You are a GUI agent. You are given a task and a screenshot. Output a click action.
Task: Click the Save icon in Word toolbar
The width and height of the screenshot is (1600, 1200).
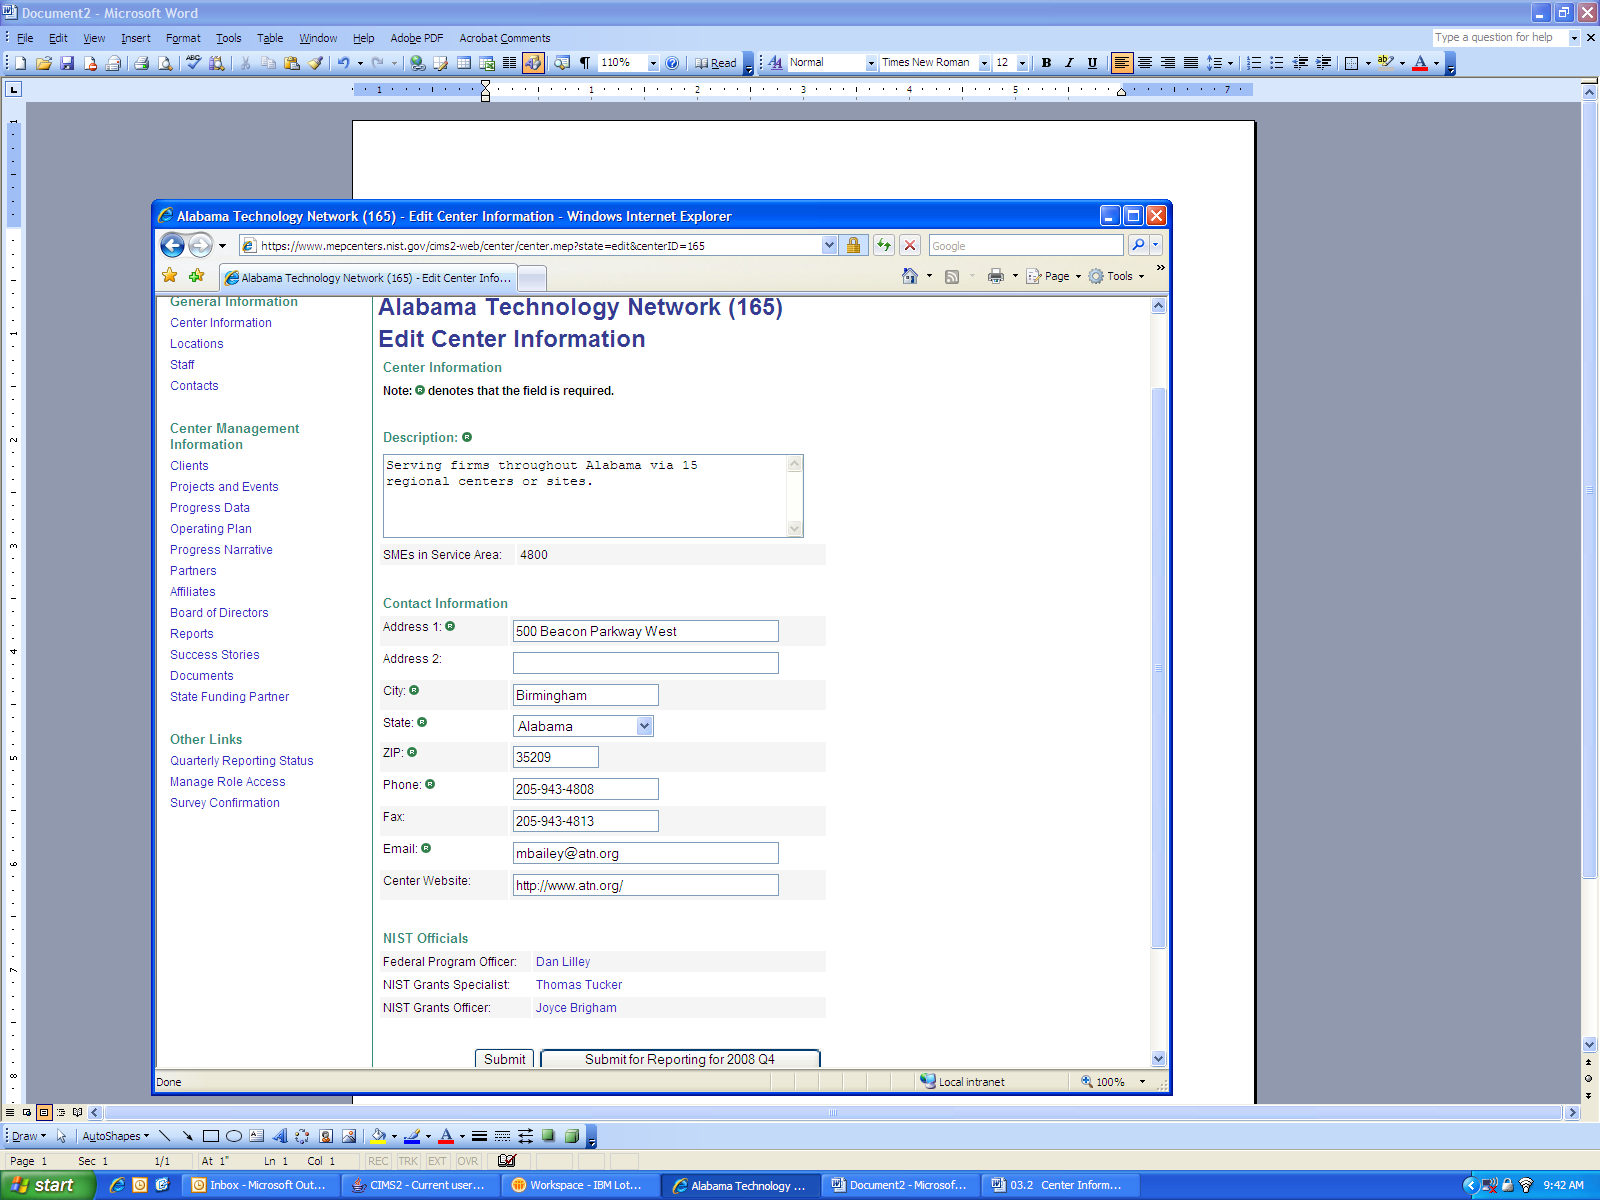pos(67,63)
